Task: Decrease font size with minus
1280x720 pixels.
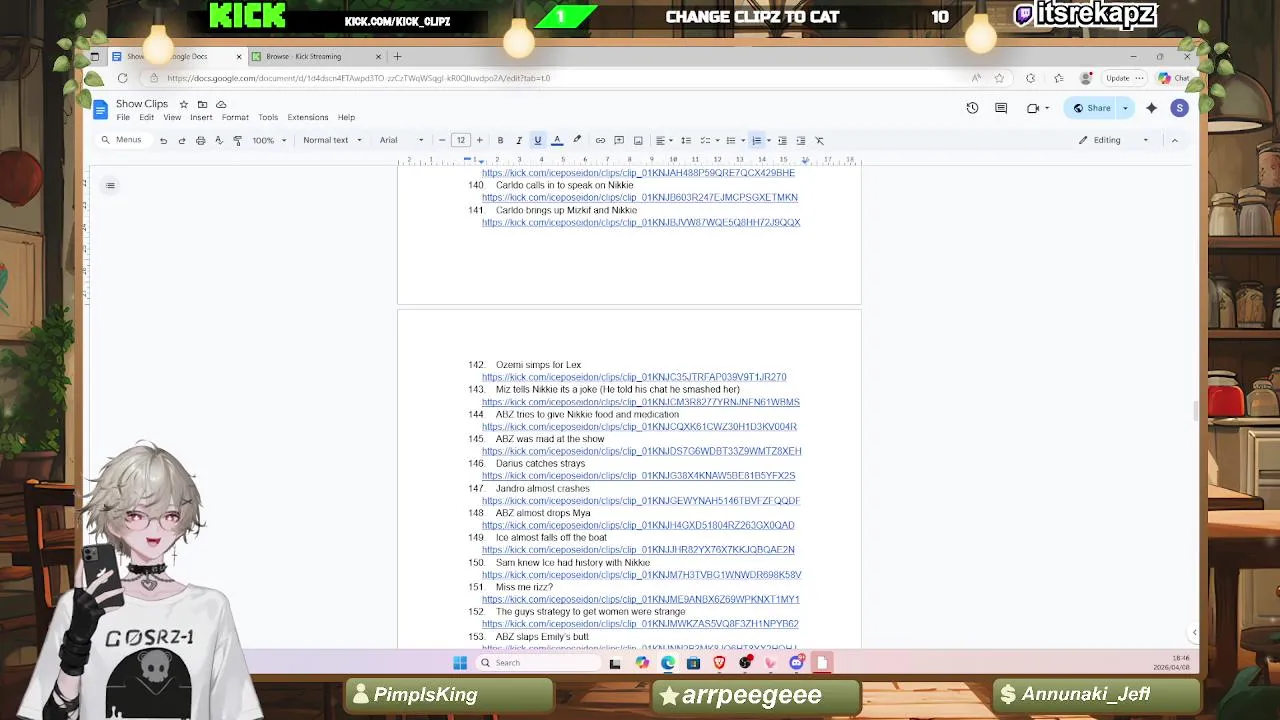Action: pyautogui.click(x=442, y=140)
